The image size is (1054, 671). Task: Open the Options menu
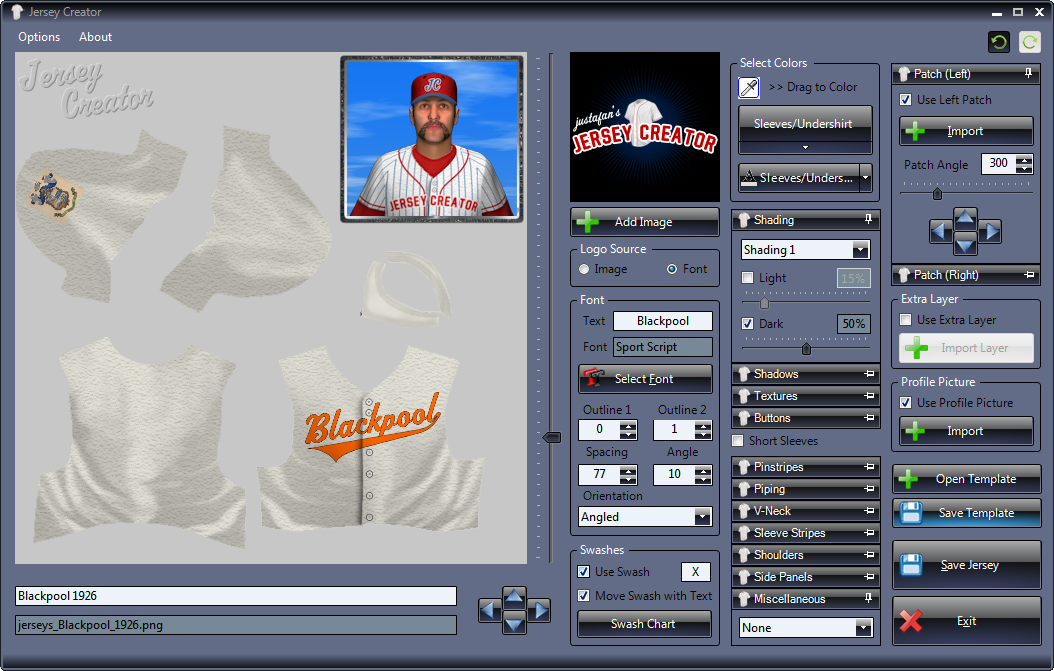pyautogui.click(x=39, y=37)
